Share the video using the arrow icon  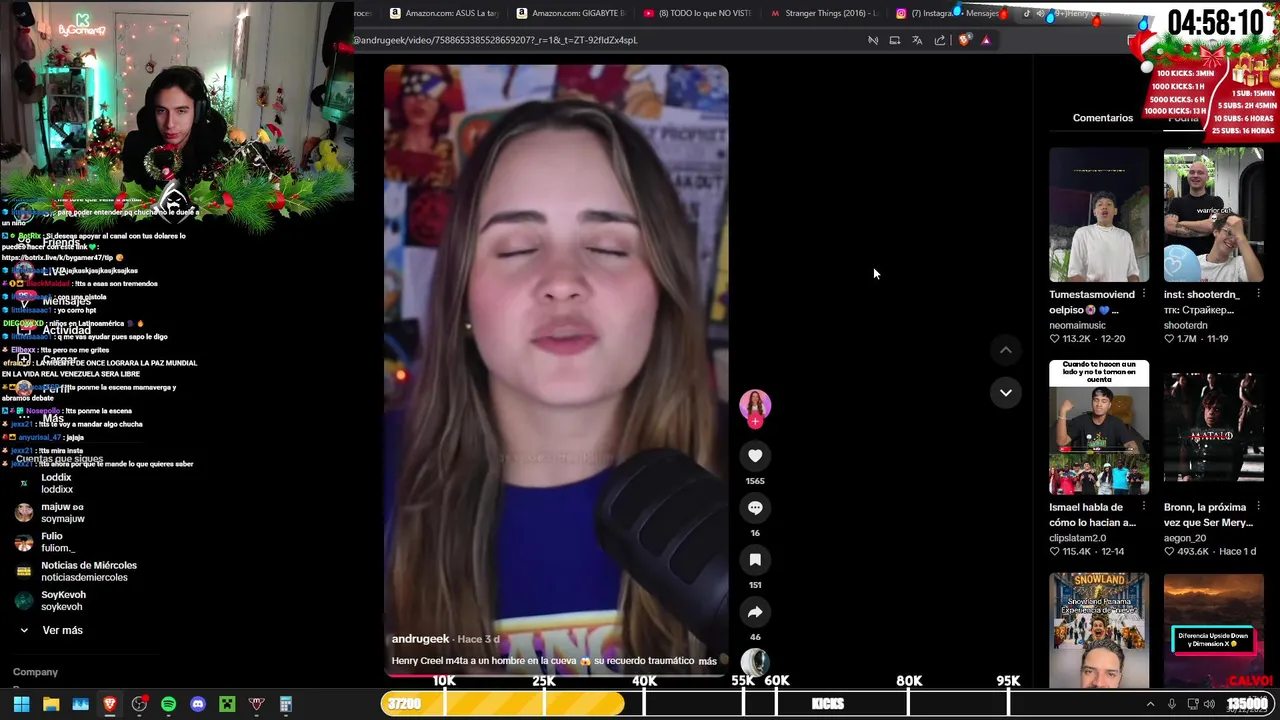(x=755, y=612)
